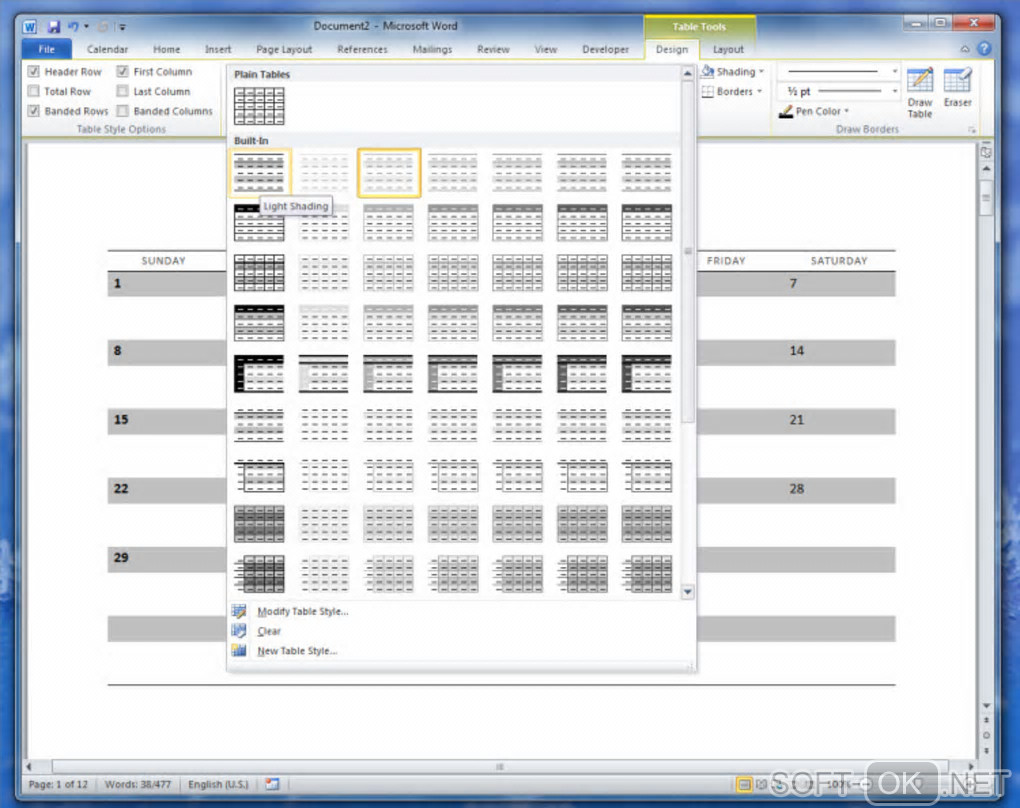Click the document vertical scrollbar down arrow
The height and width of the screenshot is (808, 1020).
click(986, 706)
